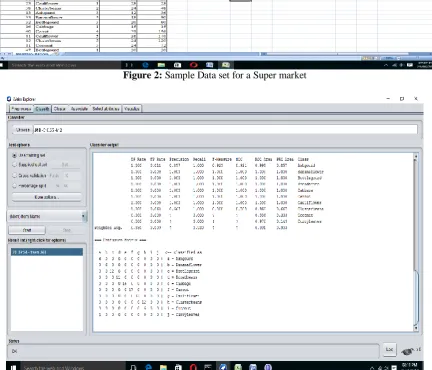
Task: Click bottom taskbar search box
Action: coord(73,367)
